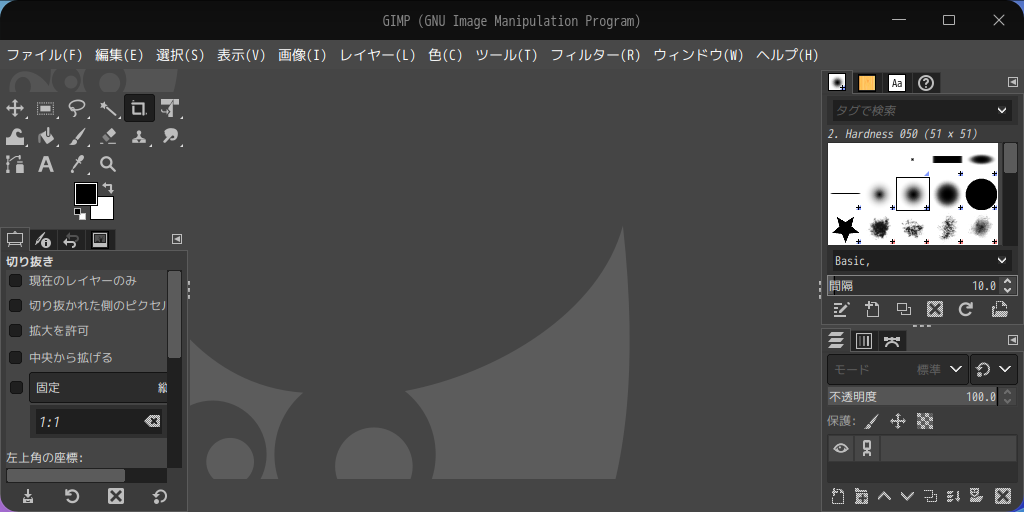The height and width of the screenshot is (512, 1024).
Task: Swap foreground and background colors arrow
Action: pos(108,188)
